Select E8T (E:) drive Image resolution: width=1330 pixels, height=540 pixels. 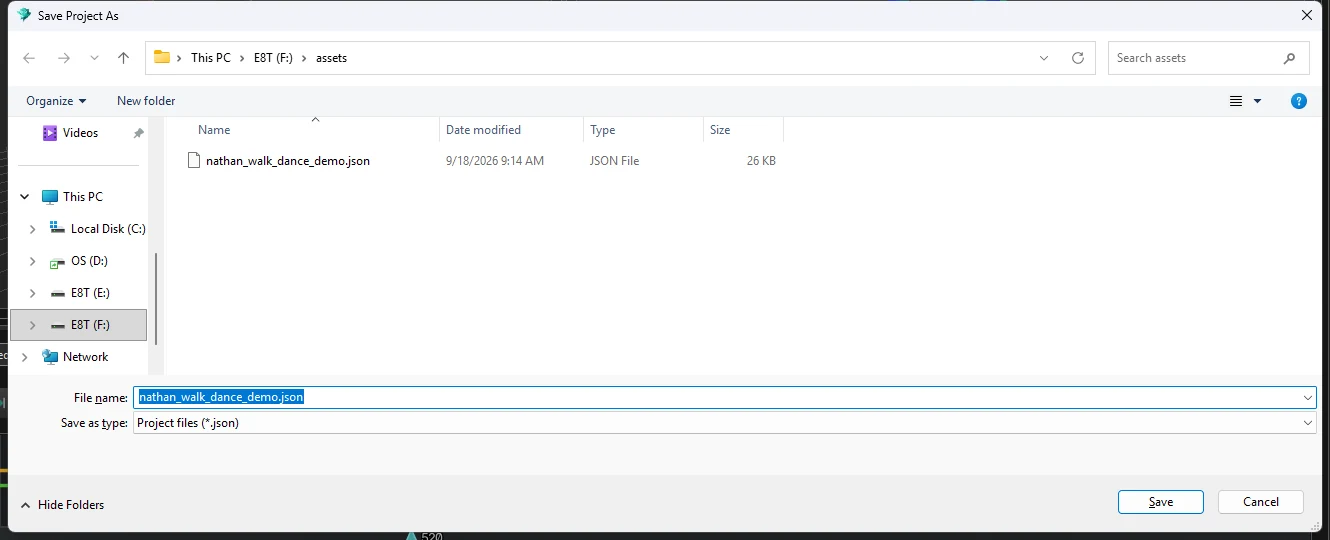coord(90,293)
